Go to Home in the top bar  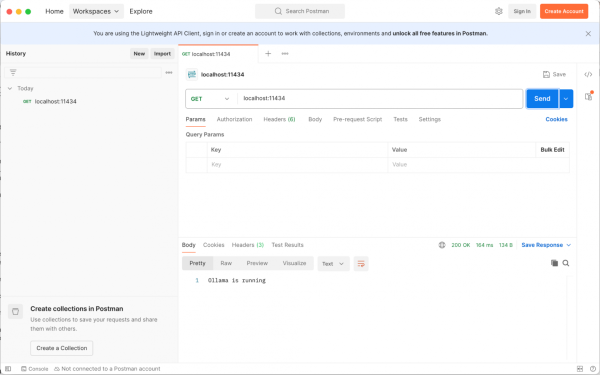pyautogui.click(x=54, y=11)
